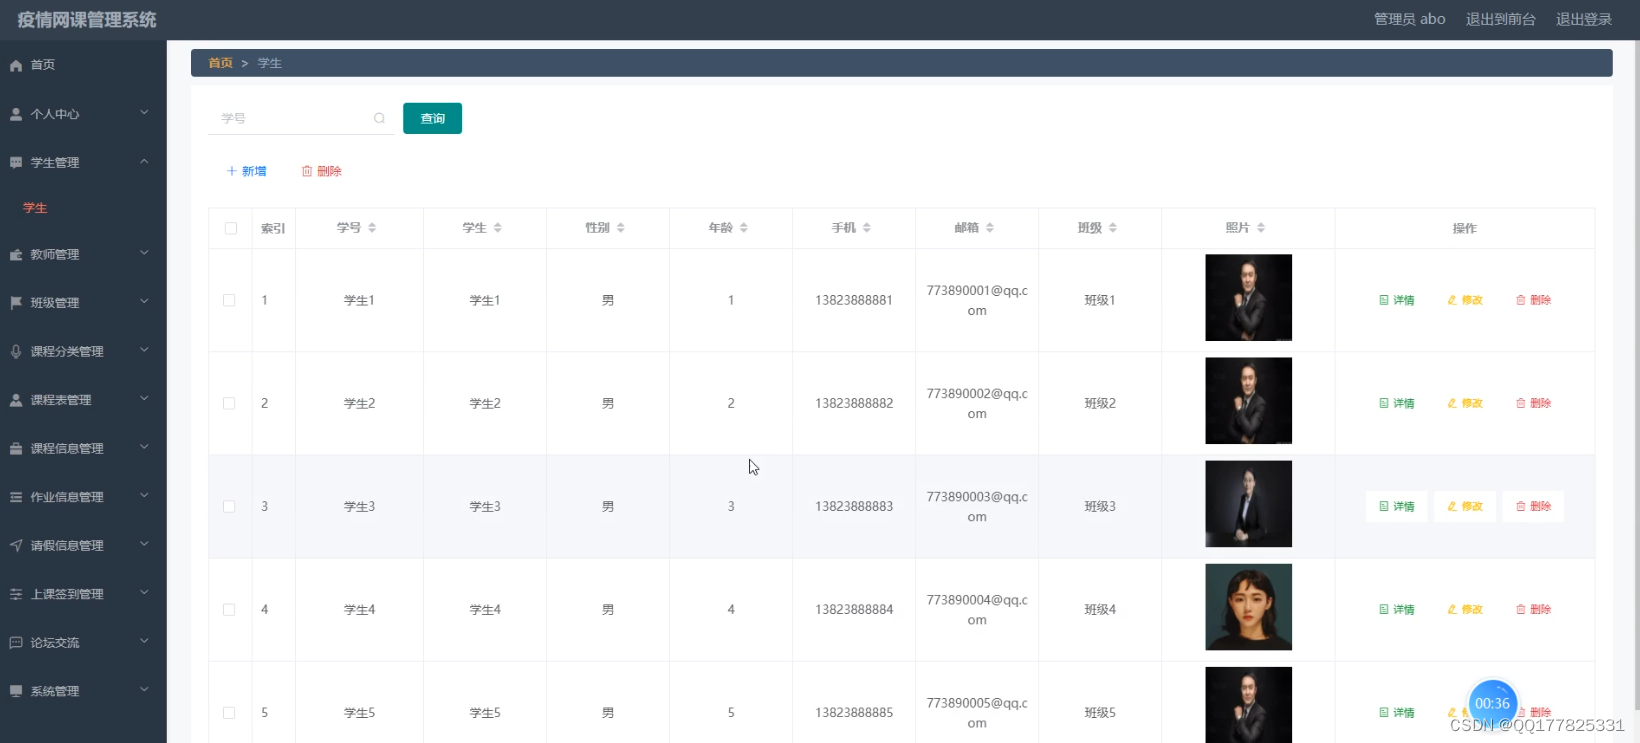
Task: Click 退出登录 in top bar
Action: pyautogui.click(x=1584, y=19)
